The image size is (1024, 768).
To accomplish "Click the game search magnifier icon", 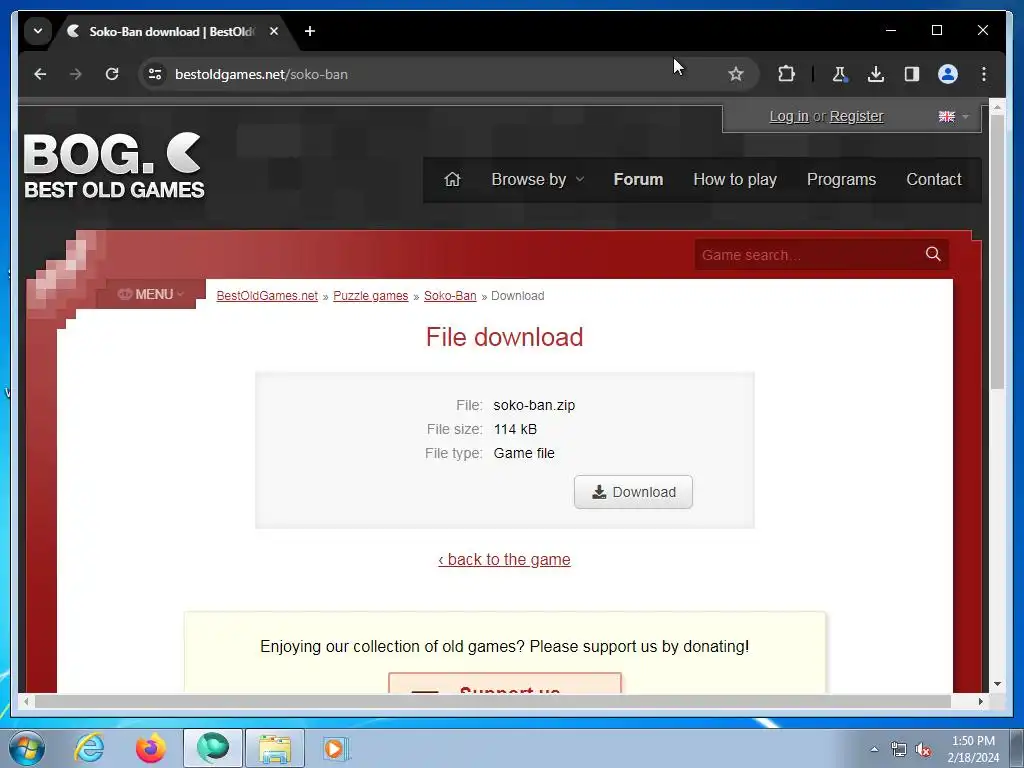I will coord(933,254).
